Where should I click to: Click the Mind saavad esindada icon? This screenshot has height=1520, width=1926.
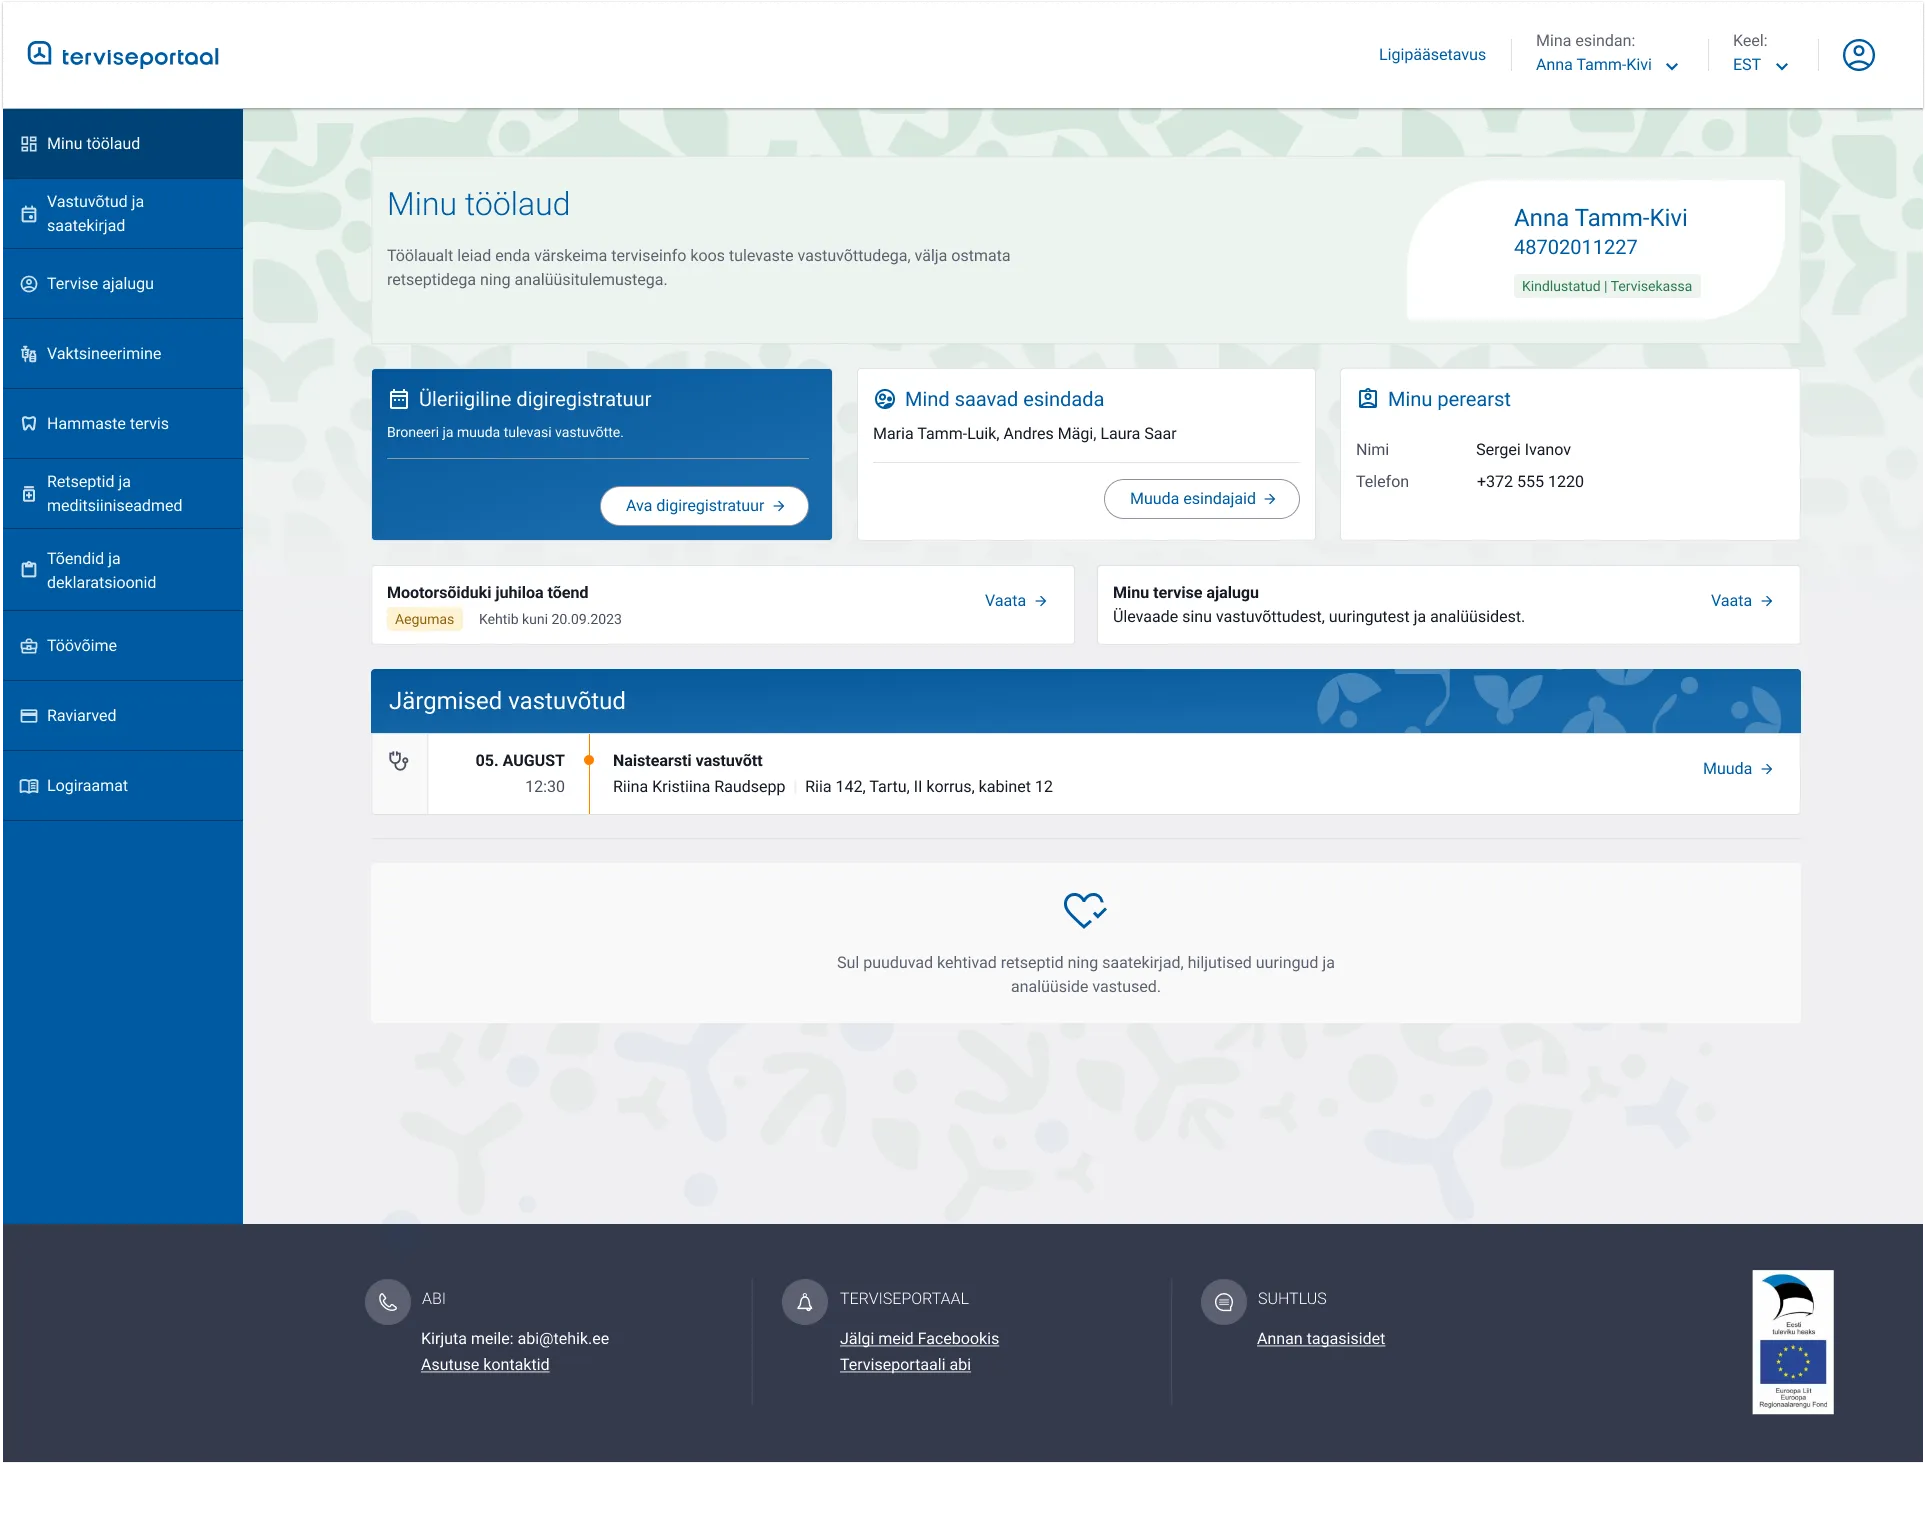tap(885, 399)
